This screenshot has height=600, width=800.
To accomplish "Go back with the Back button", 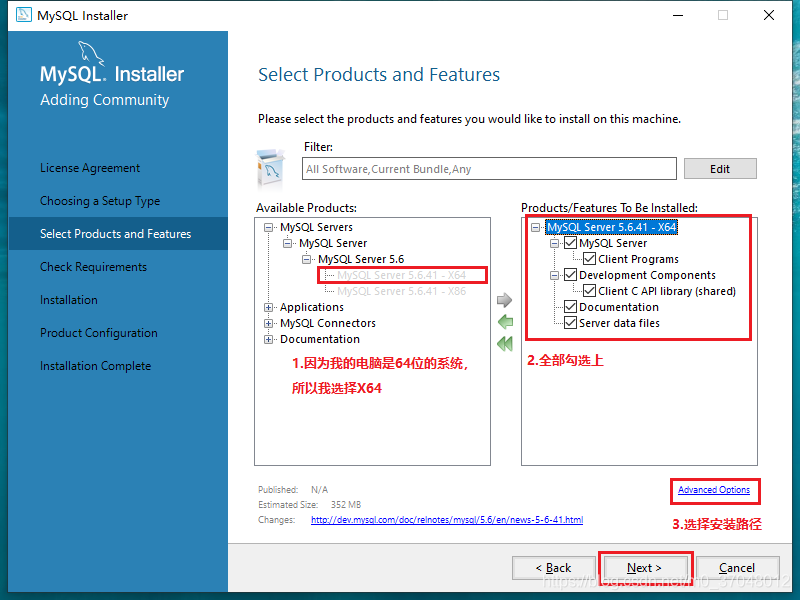I will 554,568.
